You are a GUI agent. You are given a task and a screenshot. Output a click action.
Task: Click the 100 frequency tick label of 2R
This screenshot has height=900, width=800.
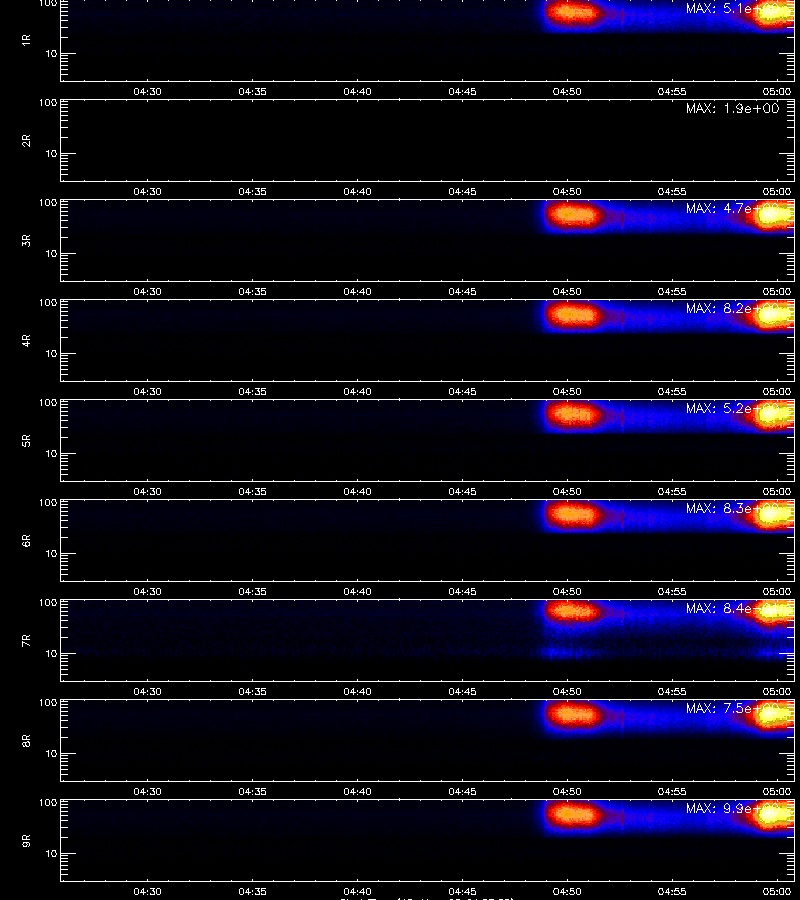click(x=48, y=103)
